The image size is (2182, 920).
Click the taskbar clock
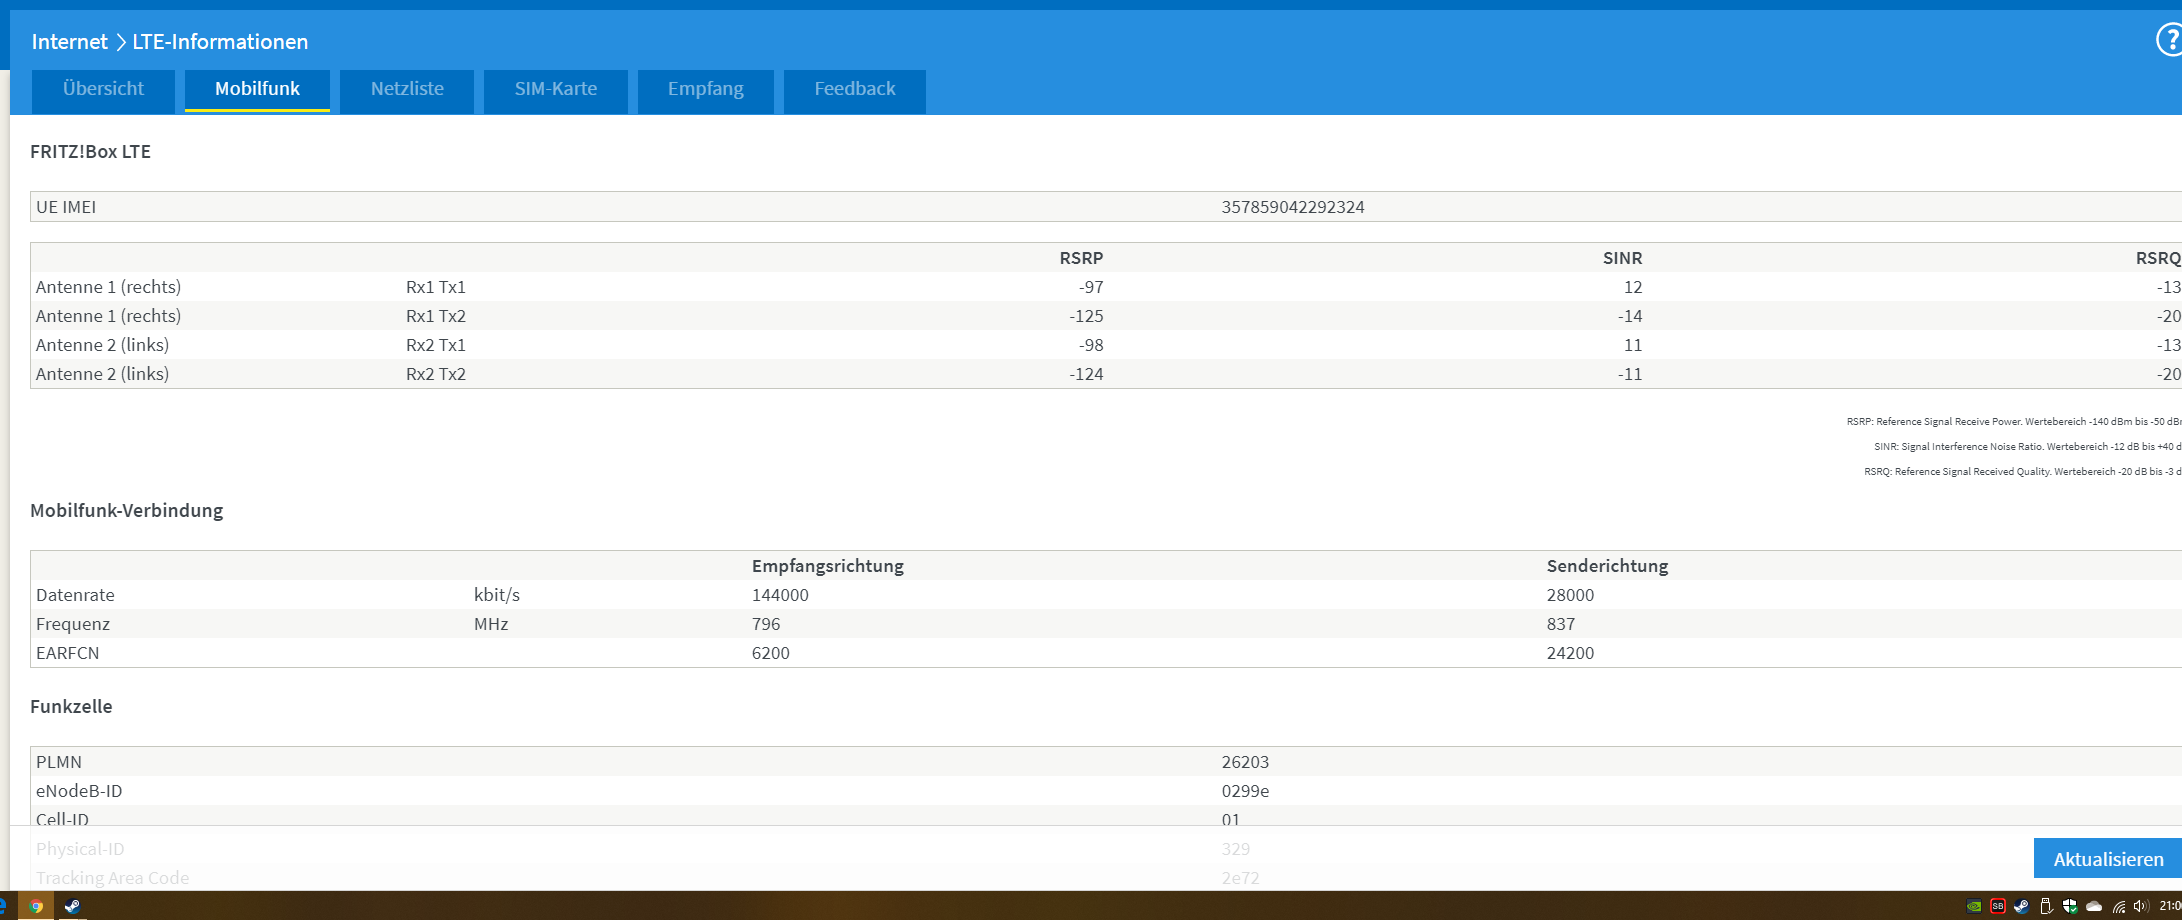pyautogui.click(x=2170, y=906)
